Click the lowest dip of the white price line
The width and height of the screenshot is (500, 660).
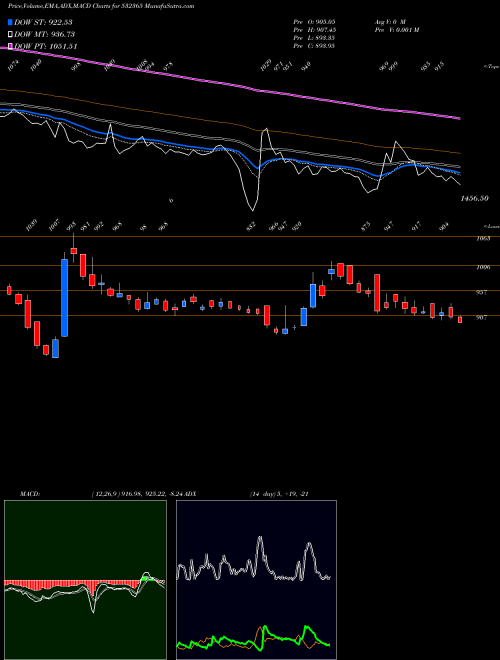pyautogui.click(x=253, y=210)
